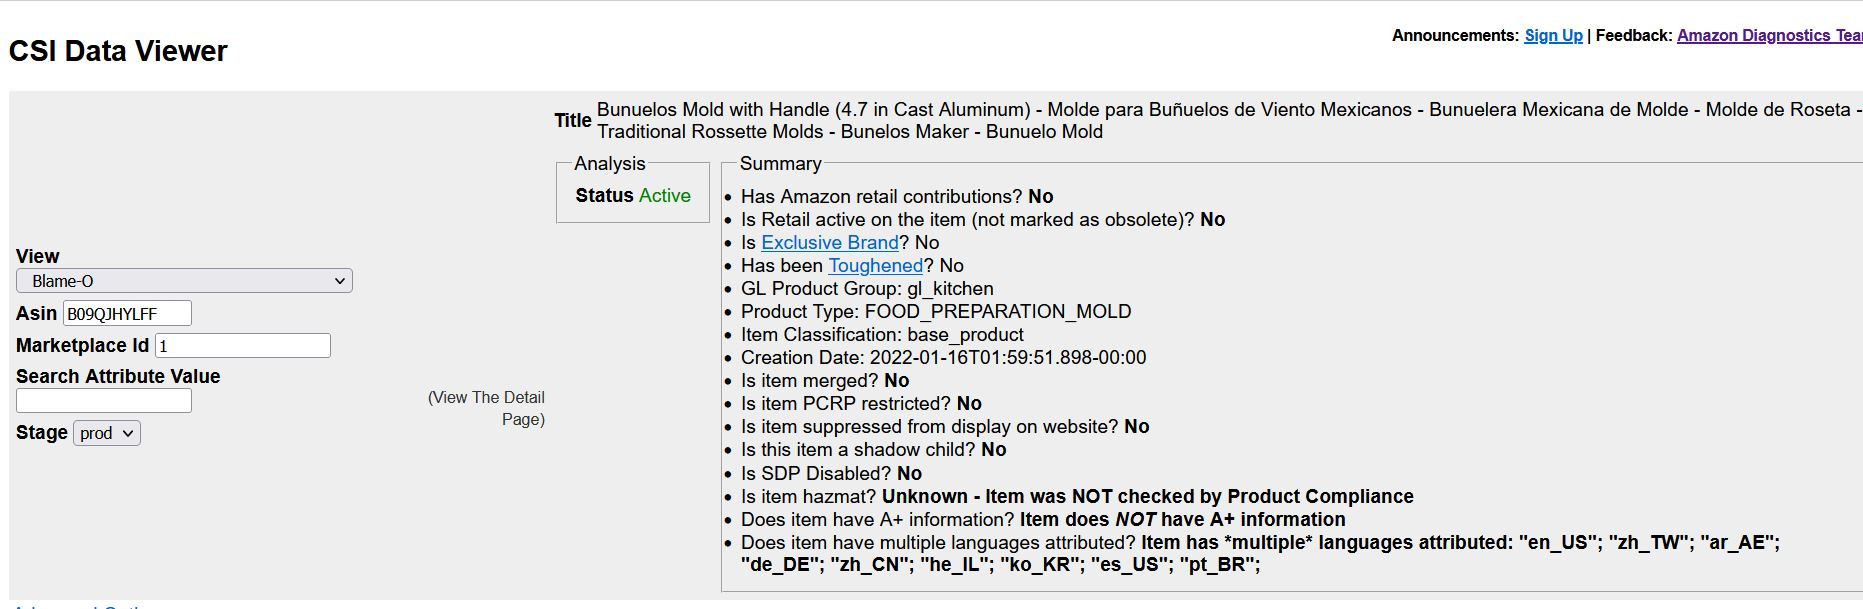The image size is (1863, 609).
Task: Visit the Exclusive Brand link
Action: tap(830, 242)
